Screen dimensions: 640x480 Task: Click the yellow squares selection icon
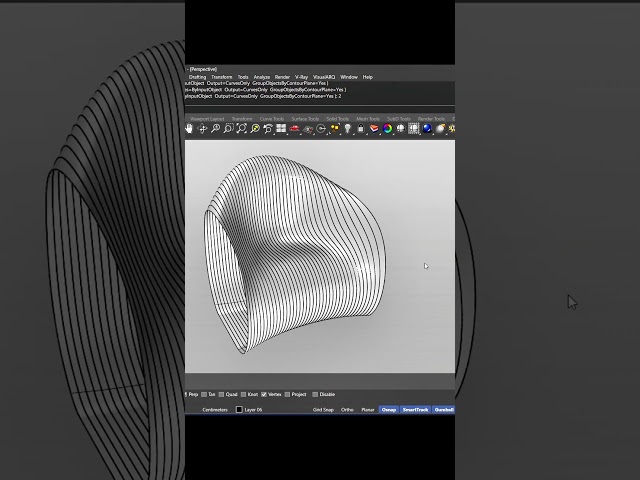[x=335, y=129]
